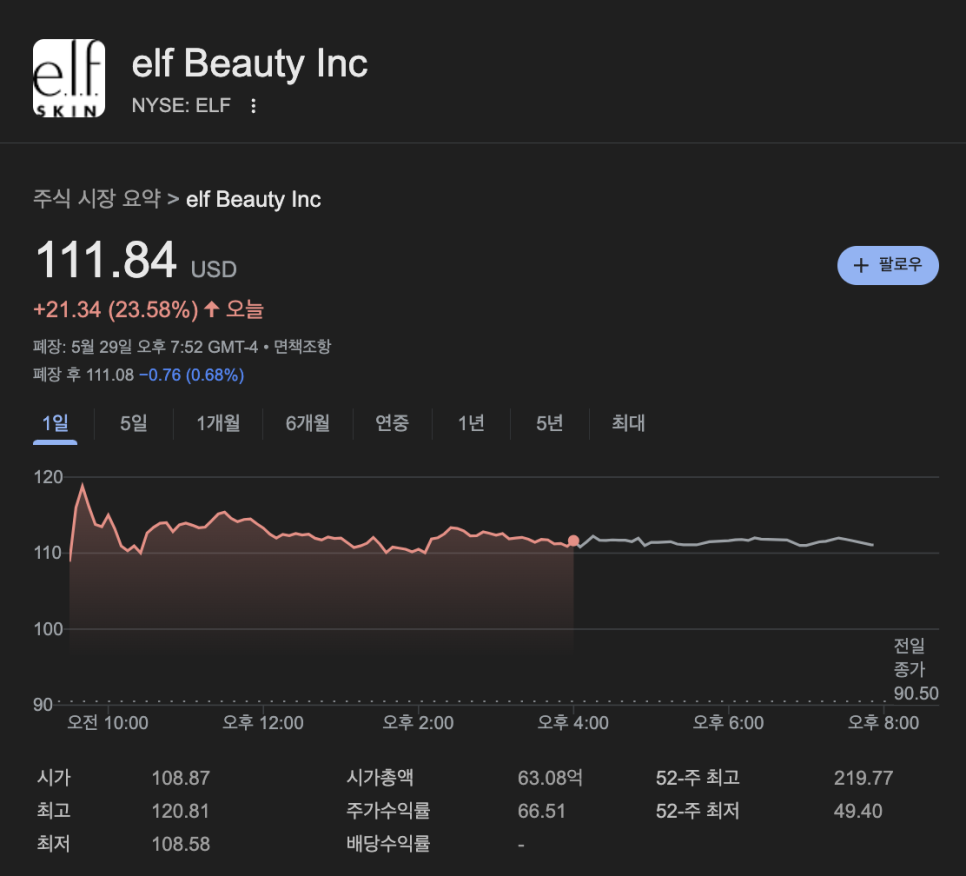Viewport: 966px width, 876px height.
Task: Click the 최저 value 108.58
Action: tap(181, 844)
